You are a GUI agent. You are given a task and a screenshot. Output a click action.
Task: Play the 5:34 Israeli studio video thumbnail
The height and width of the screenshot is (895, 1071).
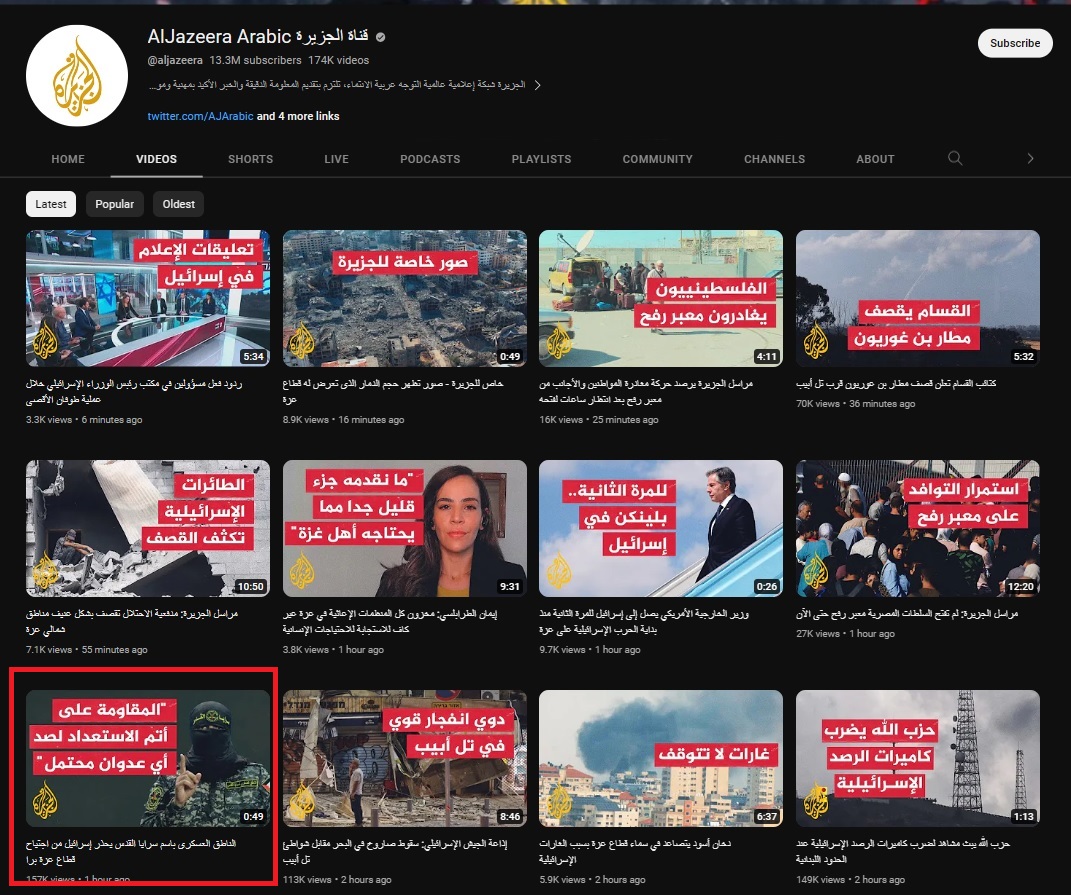148,299
